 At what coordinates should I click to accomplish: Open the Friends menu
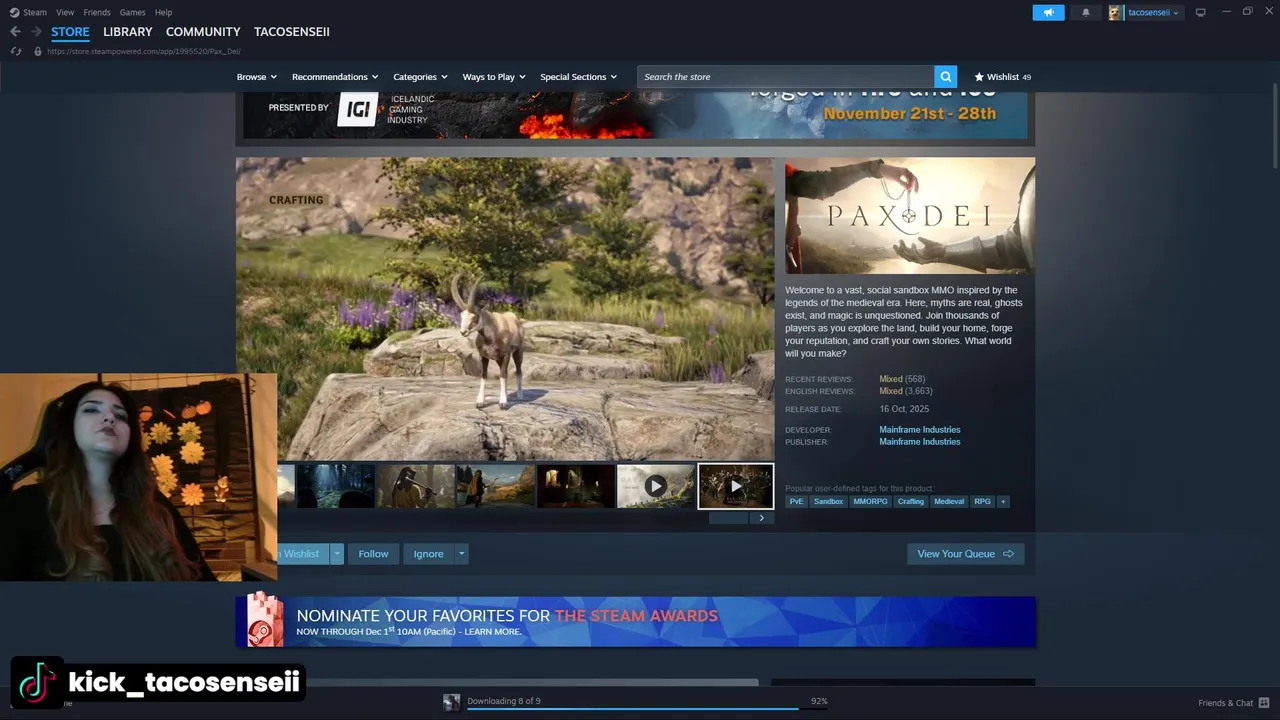click(97, 12)
